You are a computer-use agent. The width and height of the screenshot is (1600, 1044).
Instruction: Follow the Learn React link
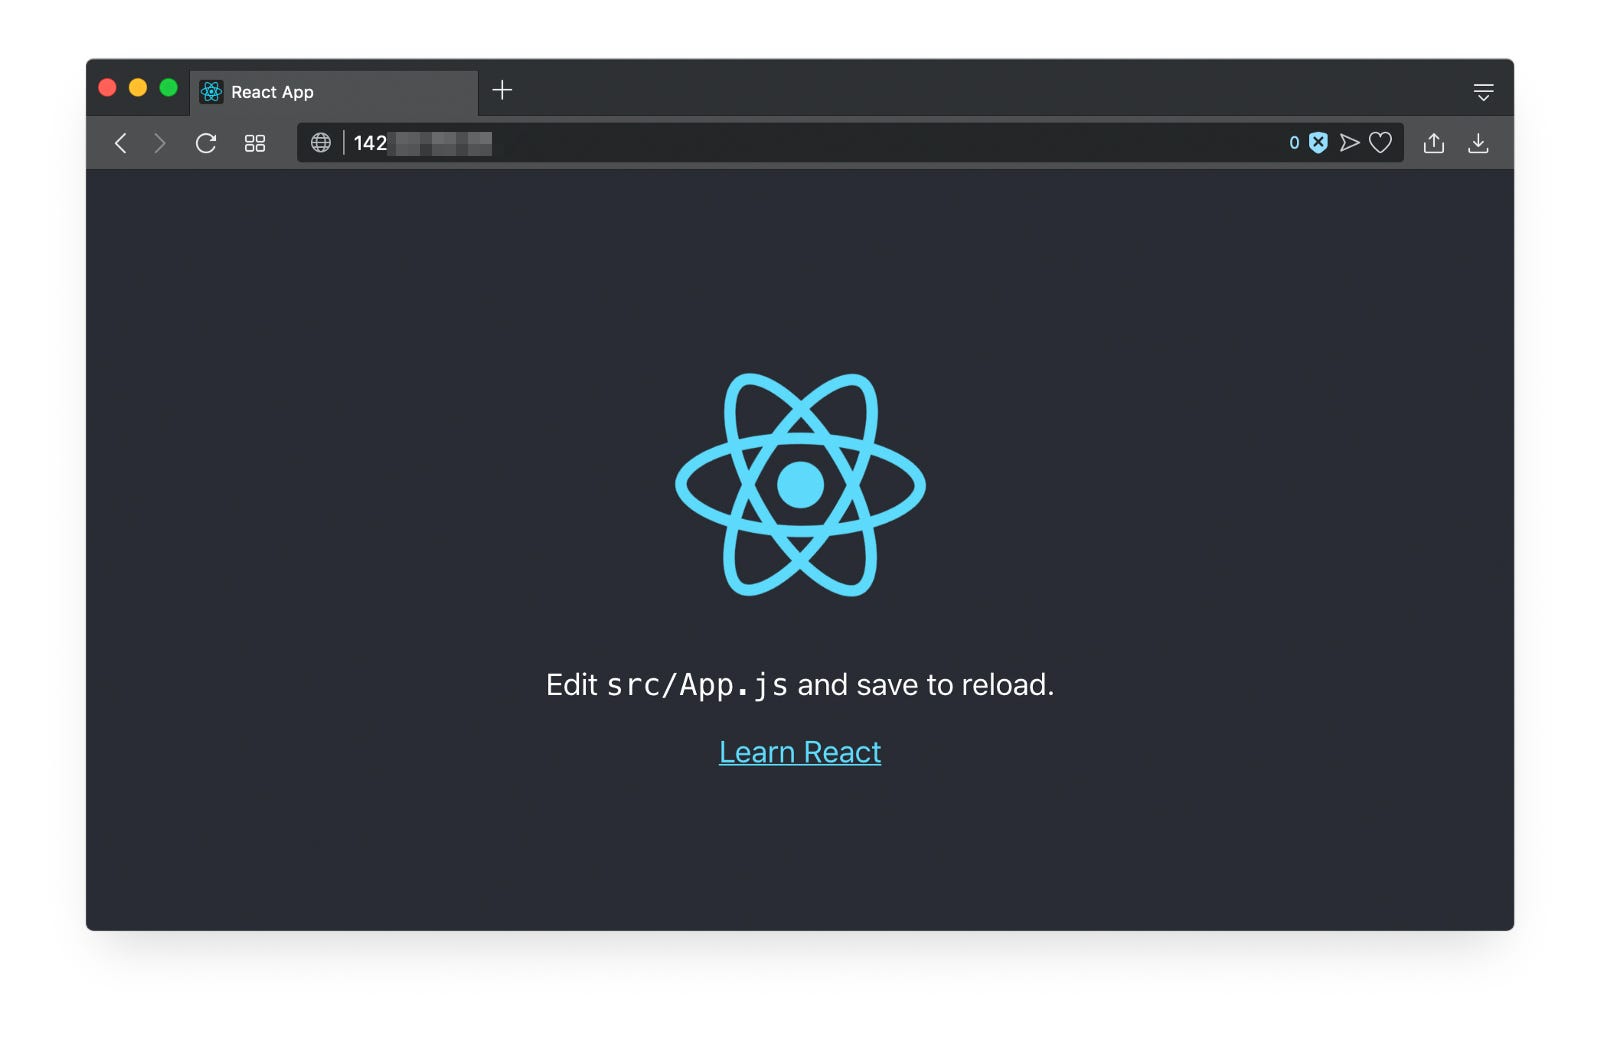coord(800,752)
